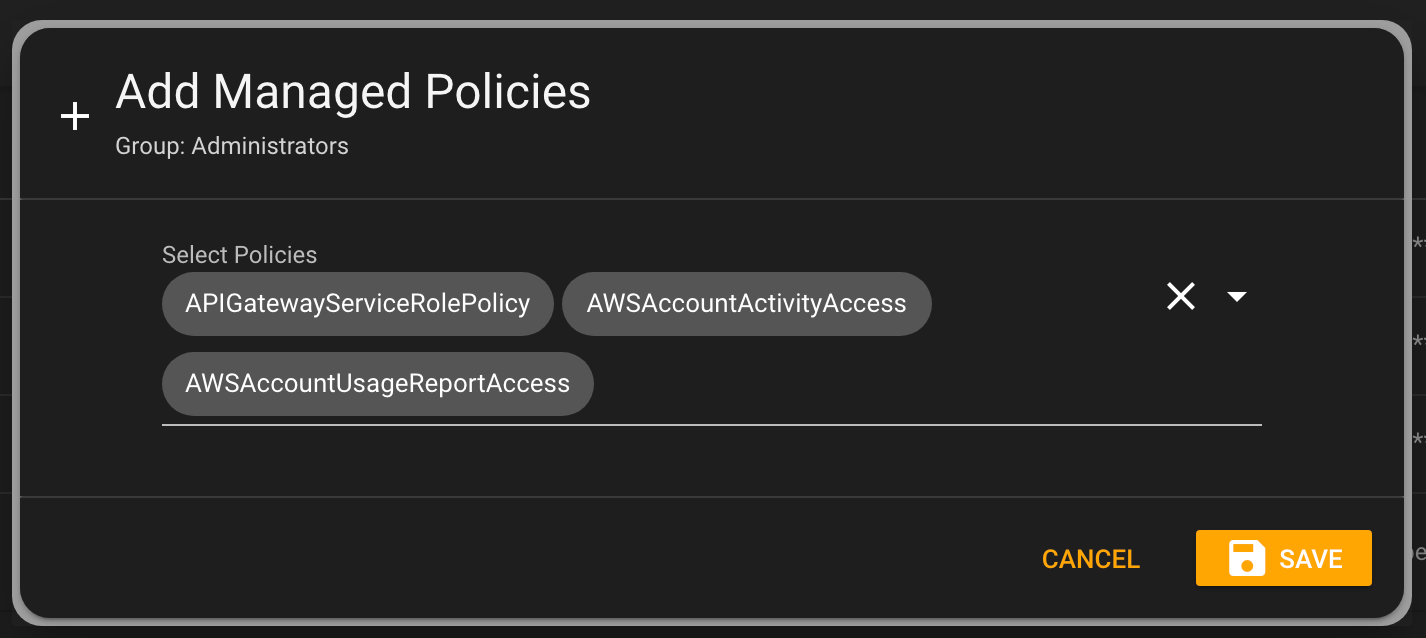The height and width of the screenshot is (638, 1426).
Task: Select the AWSAccountUsageReportAccess chip
Action: tap(378, 383)
